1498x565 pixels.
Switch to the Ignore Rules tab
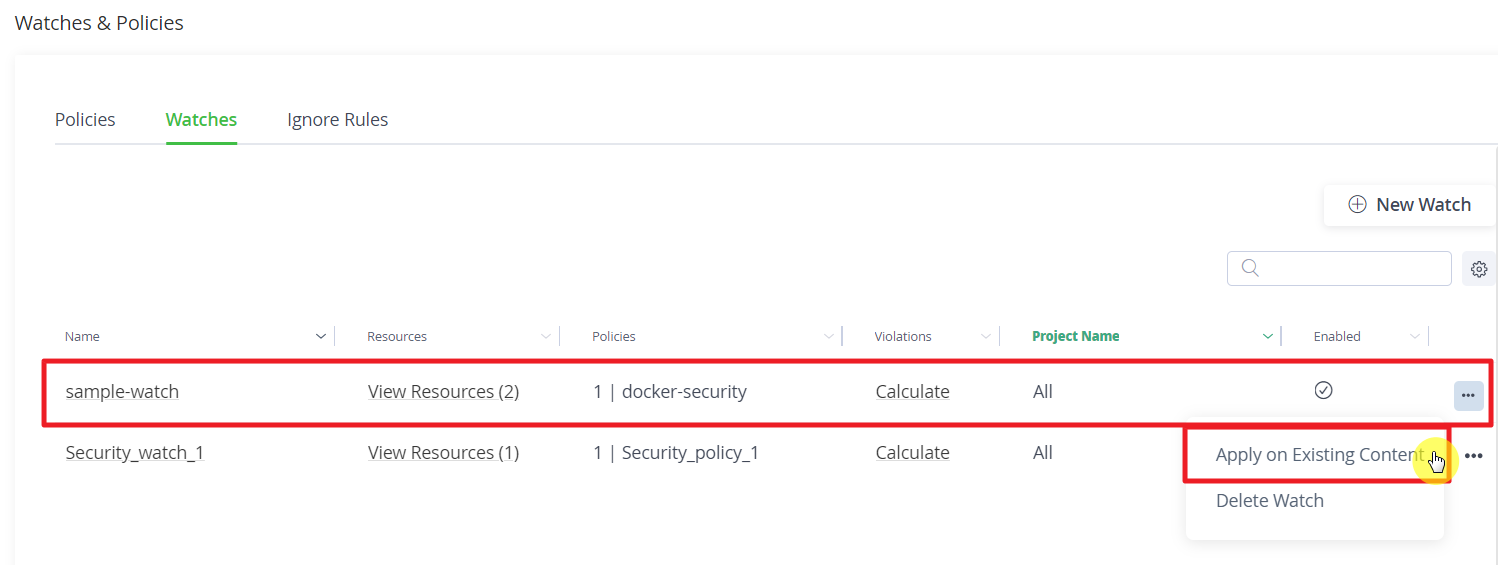tap(338, 120)
